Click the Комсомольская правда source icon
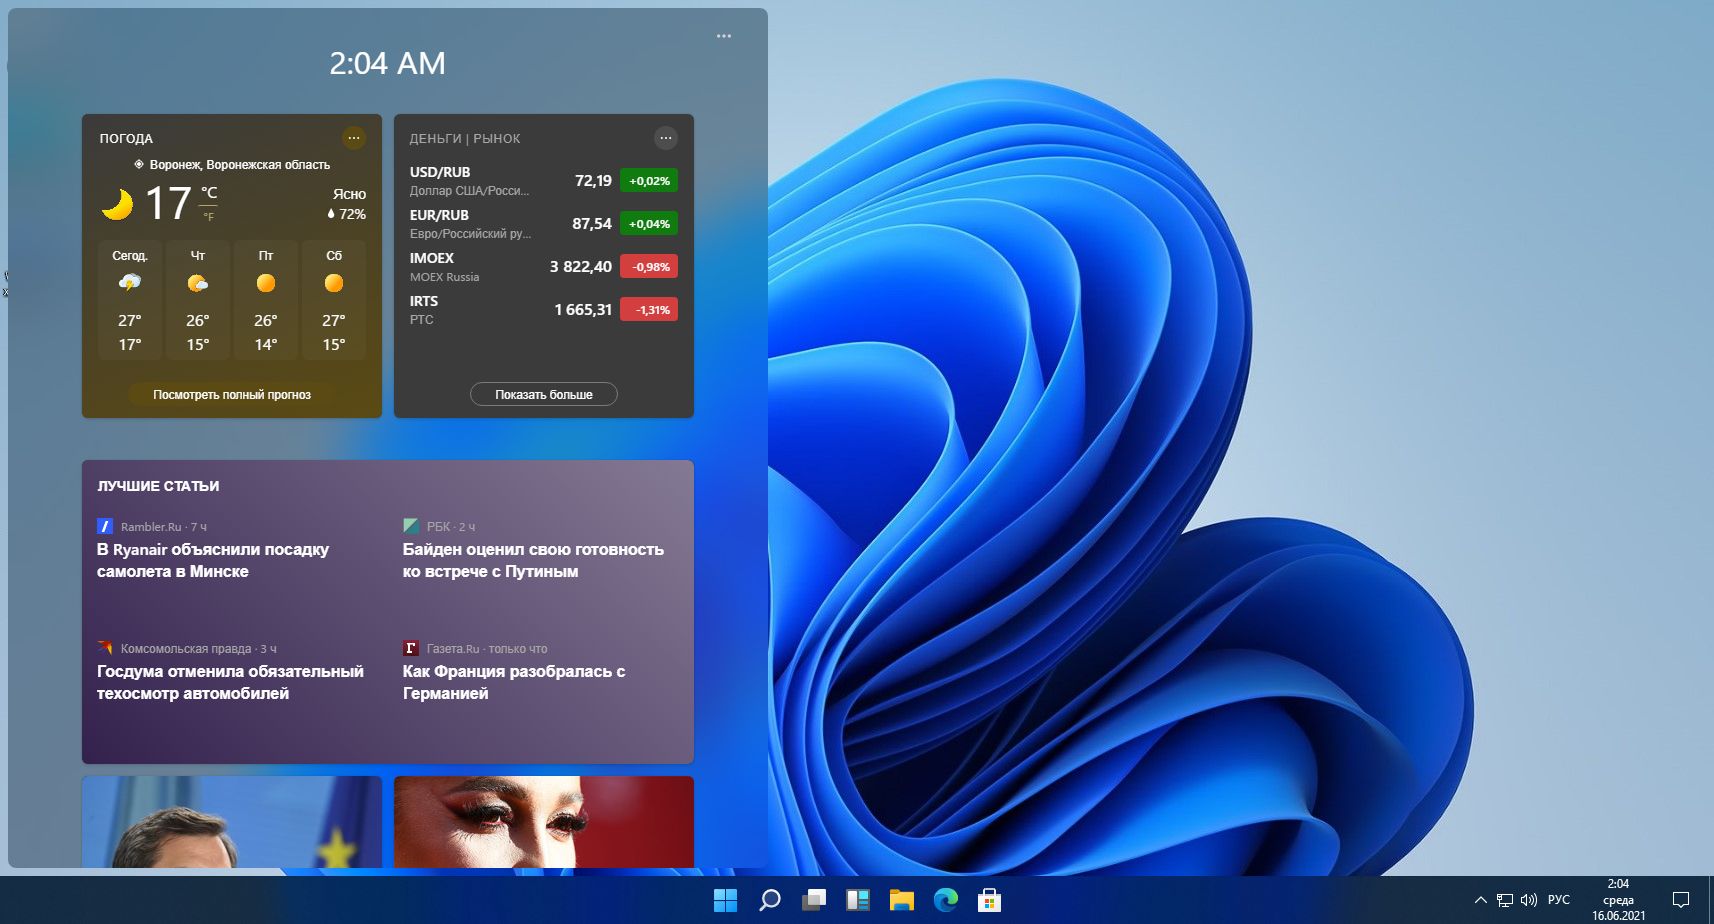 105,648
